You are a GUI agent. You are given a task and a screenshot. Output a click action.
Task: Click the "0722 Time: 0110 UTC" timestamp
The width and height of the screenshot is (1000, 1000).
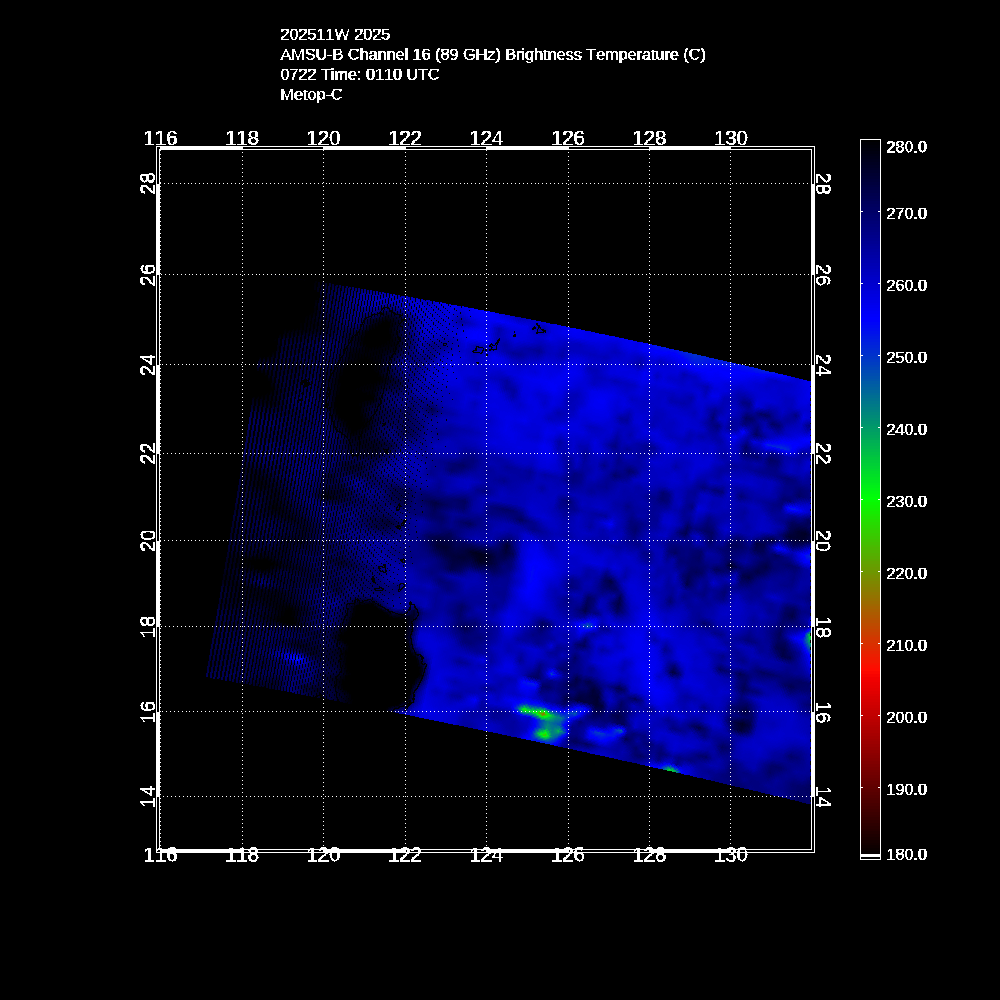(359, 75)
